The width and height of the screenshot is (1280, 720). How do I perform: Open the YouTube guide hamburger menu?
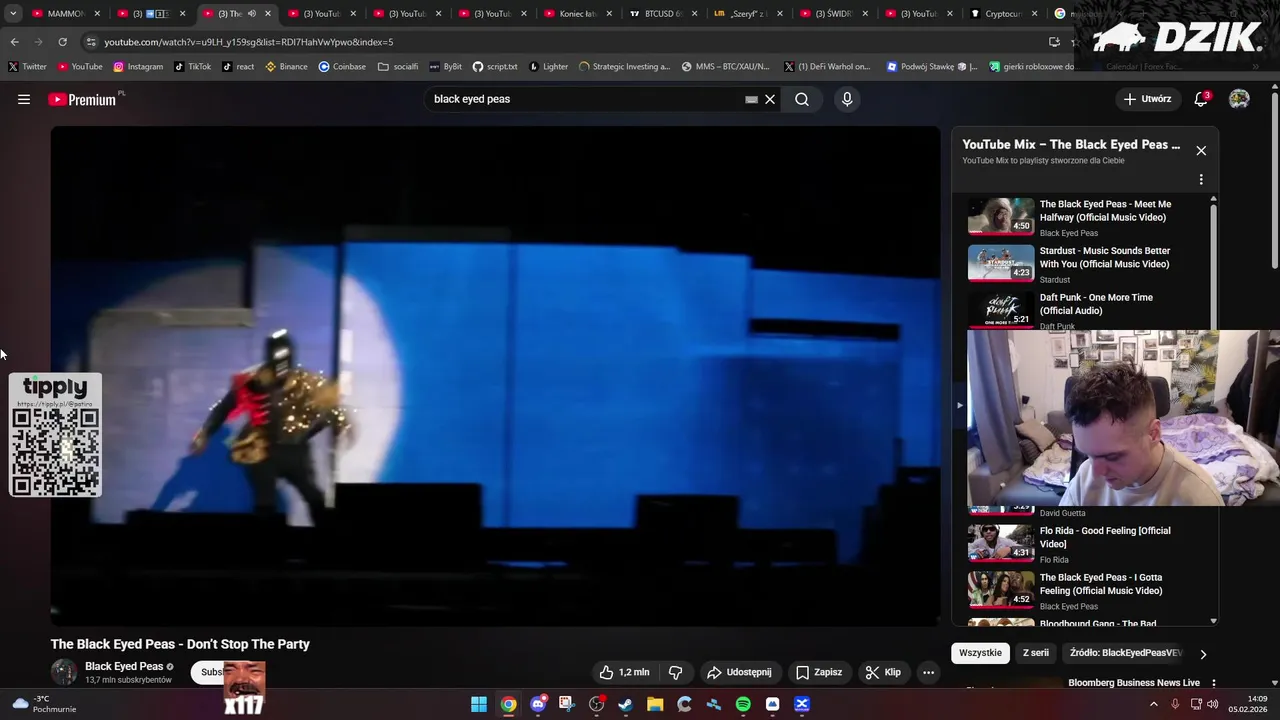(24, 99)
